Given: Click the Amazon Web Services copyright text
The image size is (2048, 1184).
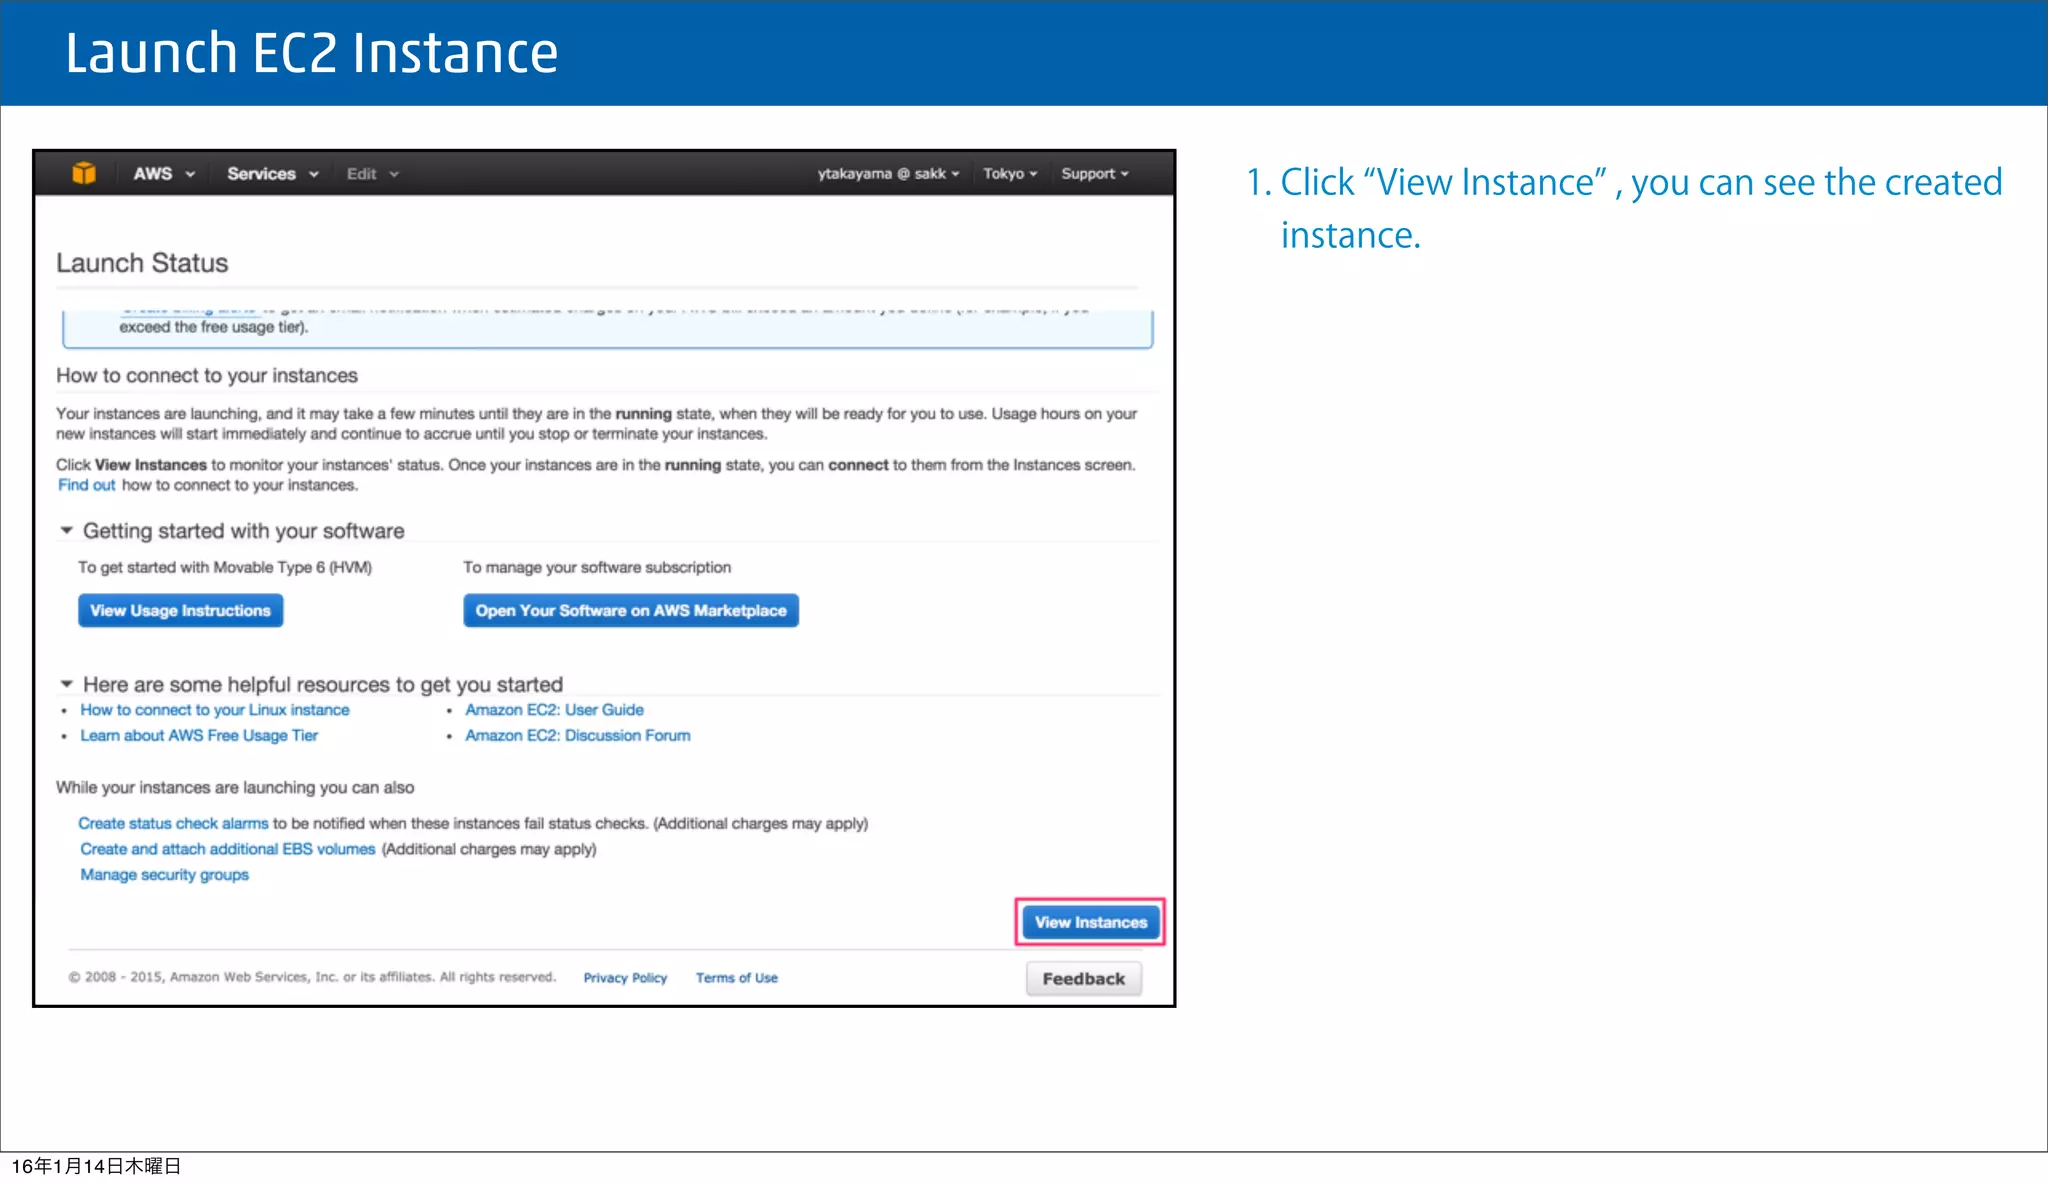Looking at the screenshot, I should 312,977.
